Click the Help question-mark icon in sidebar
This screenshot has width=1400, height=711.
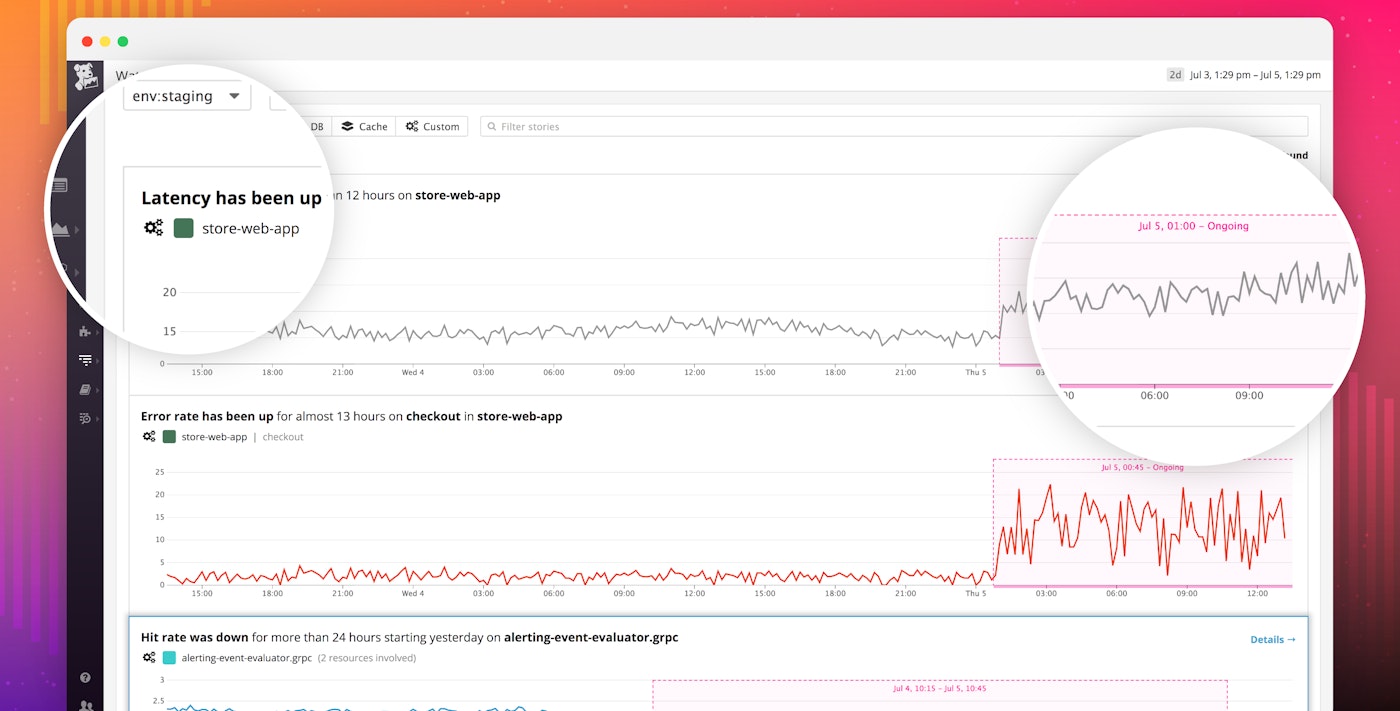85,678
